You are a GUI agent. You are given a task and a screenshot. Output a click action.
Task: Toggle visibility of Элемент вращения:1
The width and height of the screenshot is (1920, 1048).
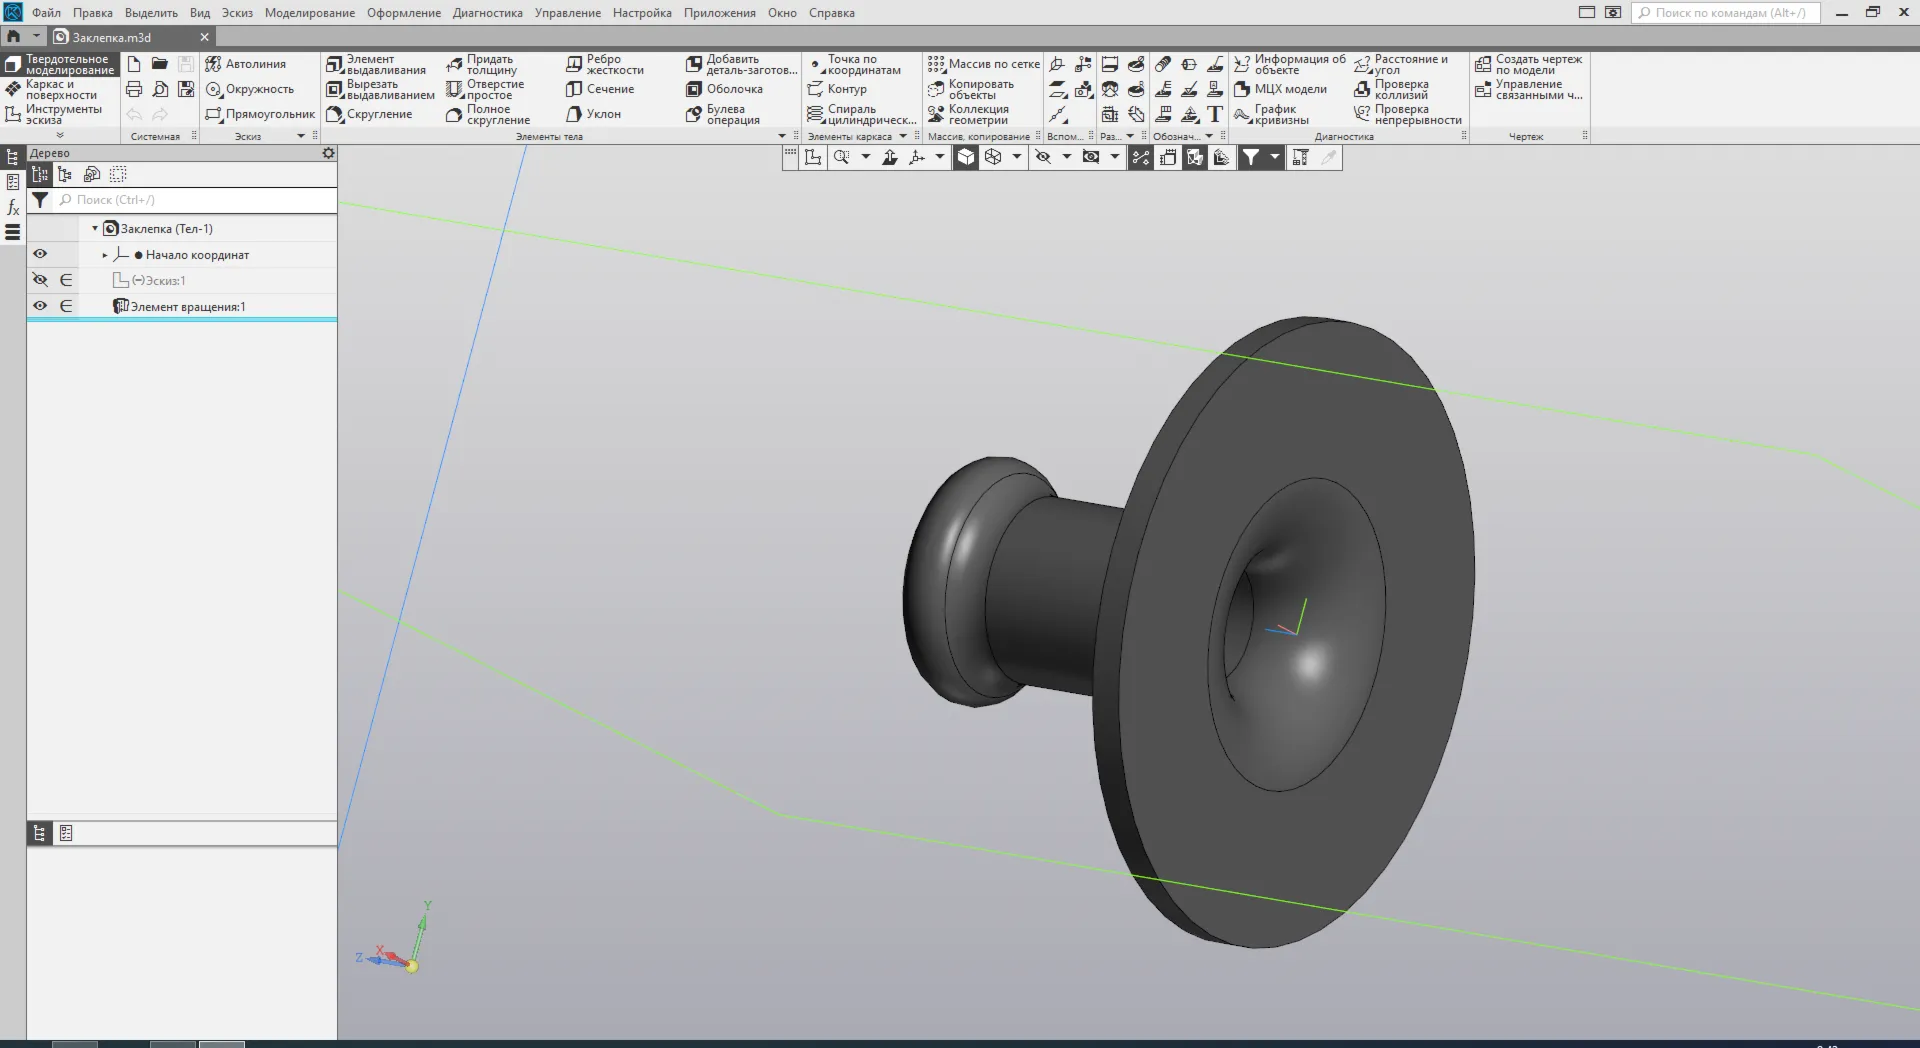(40, 306)
